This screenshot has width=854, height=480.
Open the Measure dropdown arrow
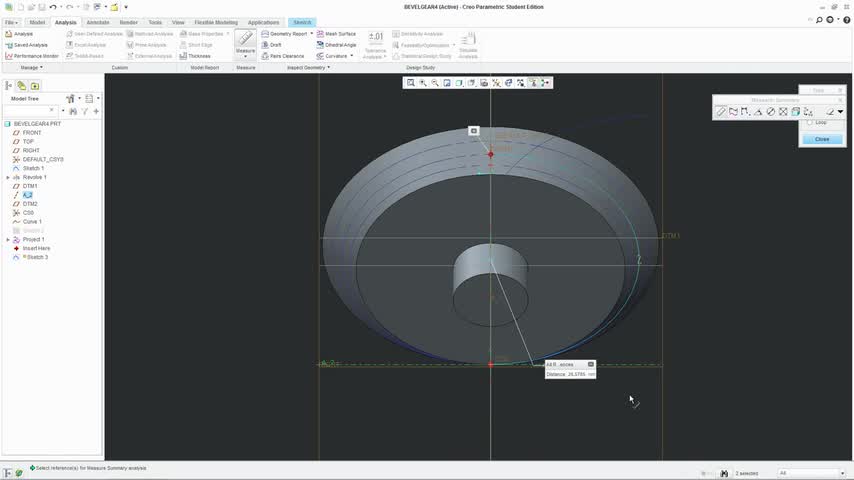[246, 57]
